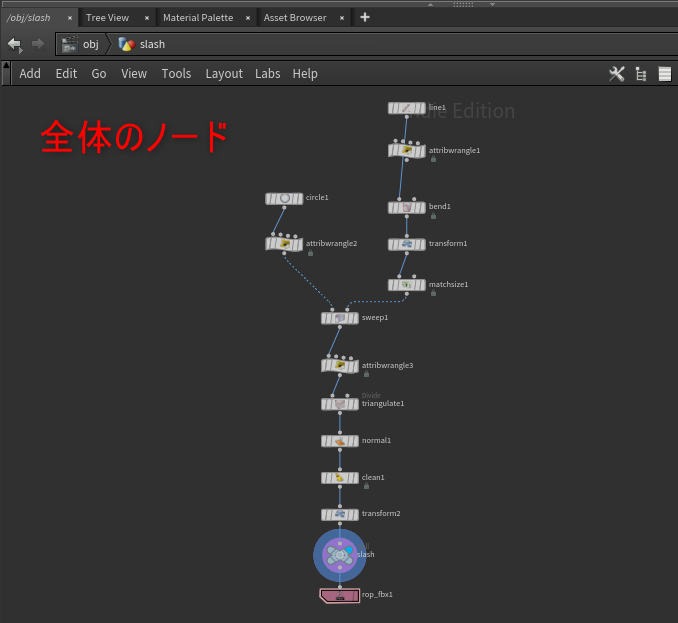The image size is (678, 623).
Task: Open the Help menu
Action: (305, 73)
